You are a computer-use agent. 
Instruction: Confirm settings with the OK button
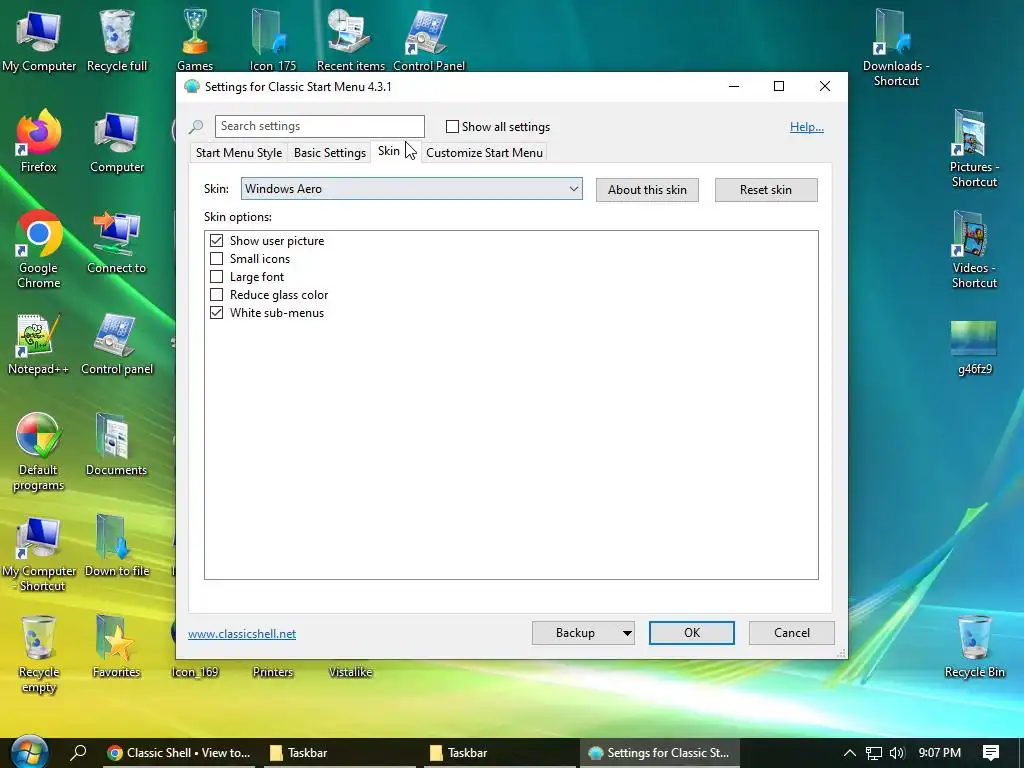click(692, 633)
